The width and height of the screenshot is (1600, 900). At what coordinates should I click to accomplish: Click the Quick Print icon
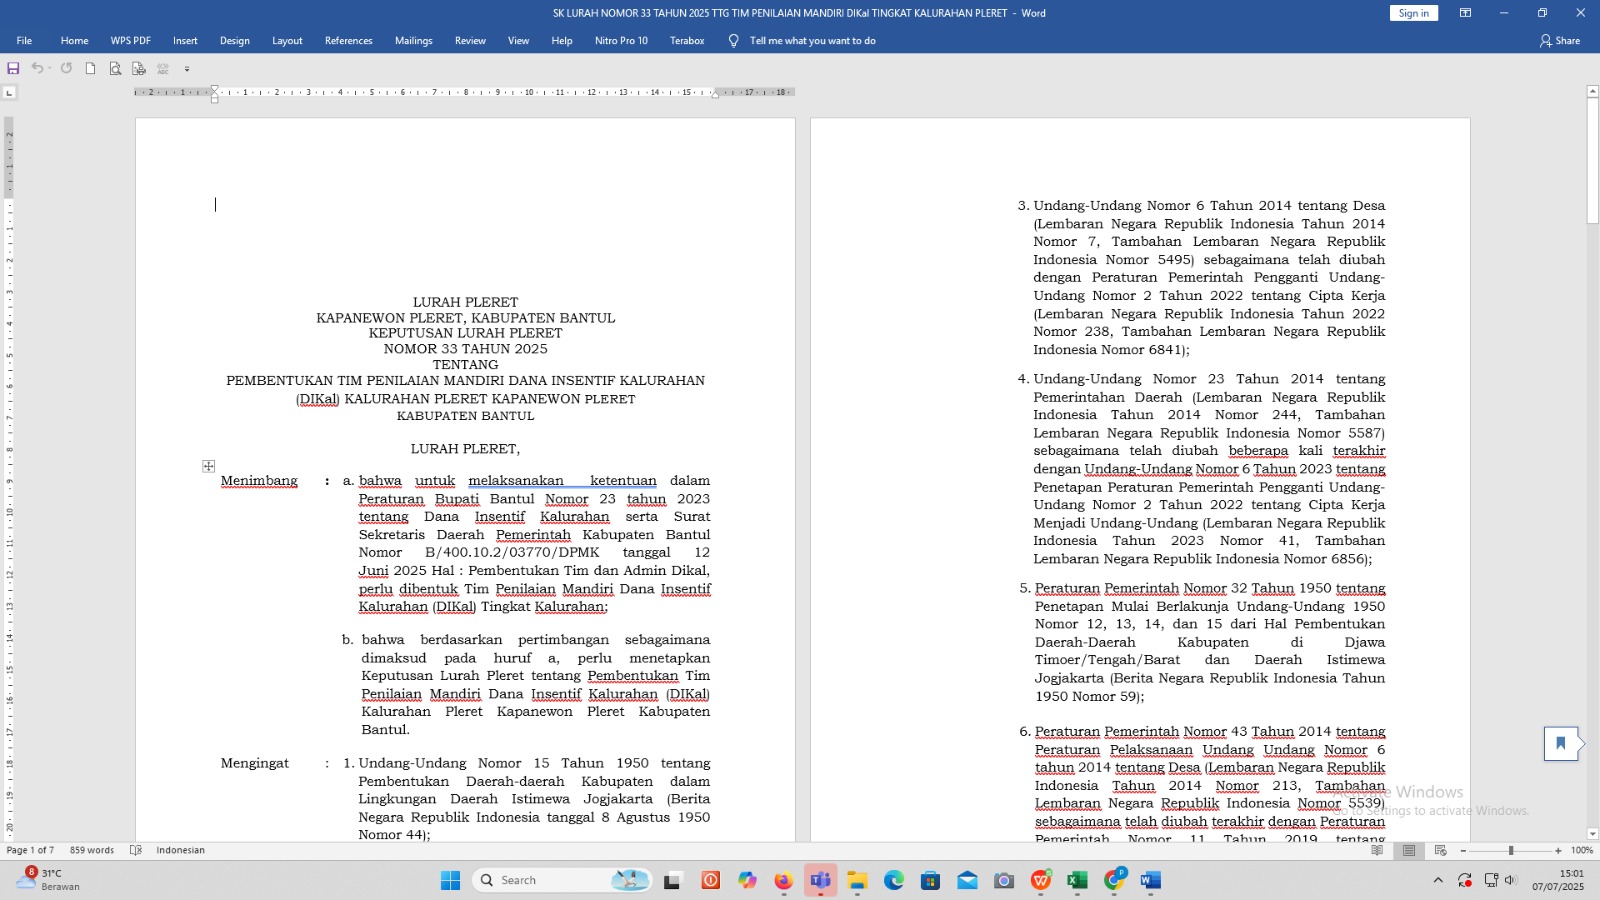(x=139, y=69)
